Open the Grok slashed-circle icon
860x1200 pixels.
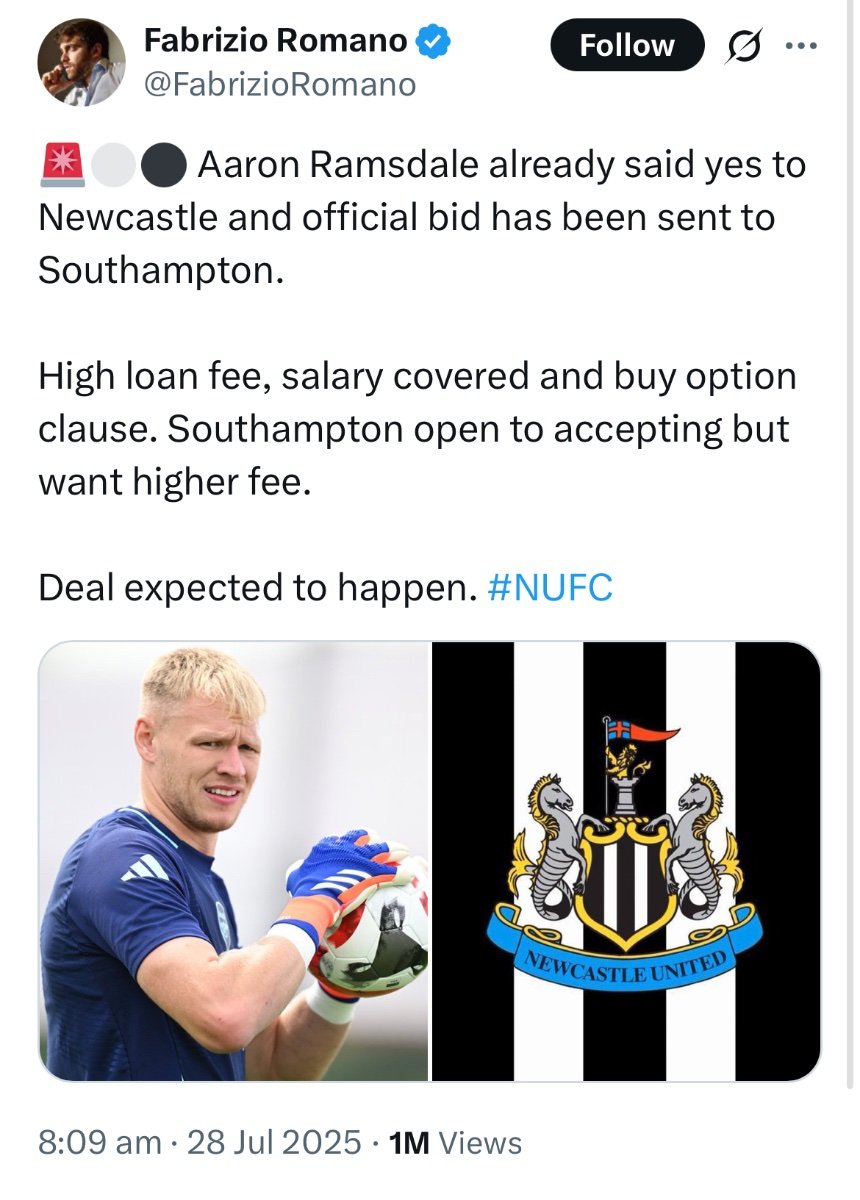coord(745,46)
